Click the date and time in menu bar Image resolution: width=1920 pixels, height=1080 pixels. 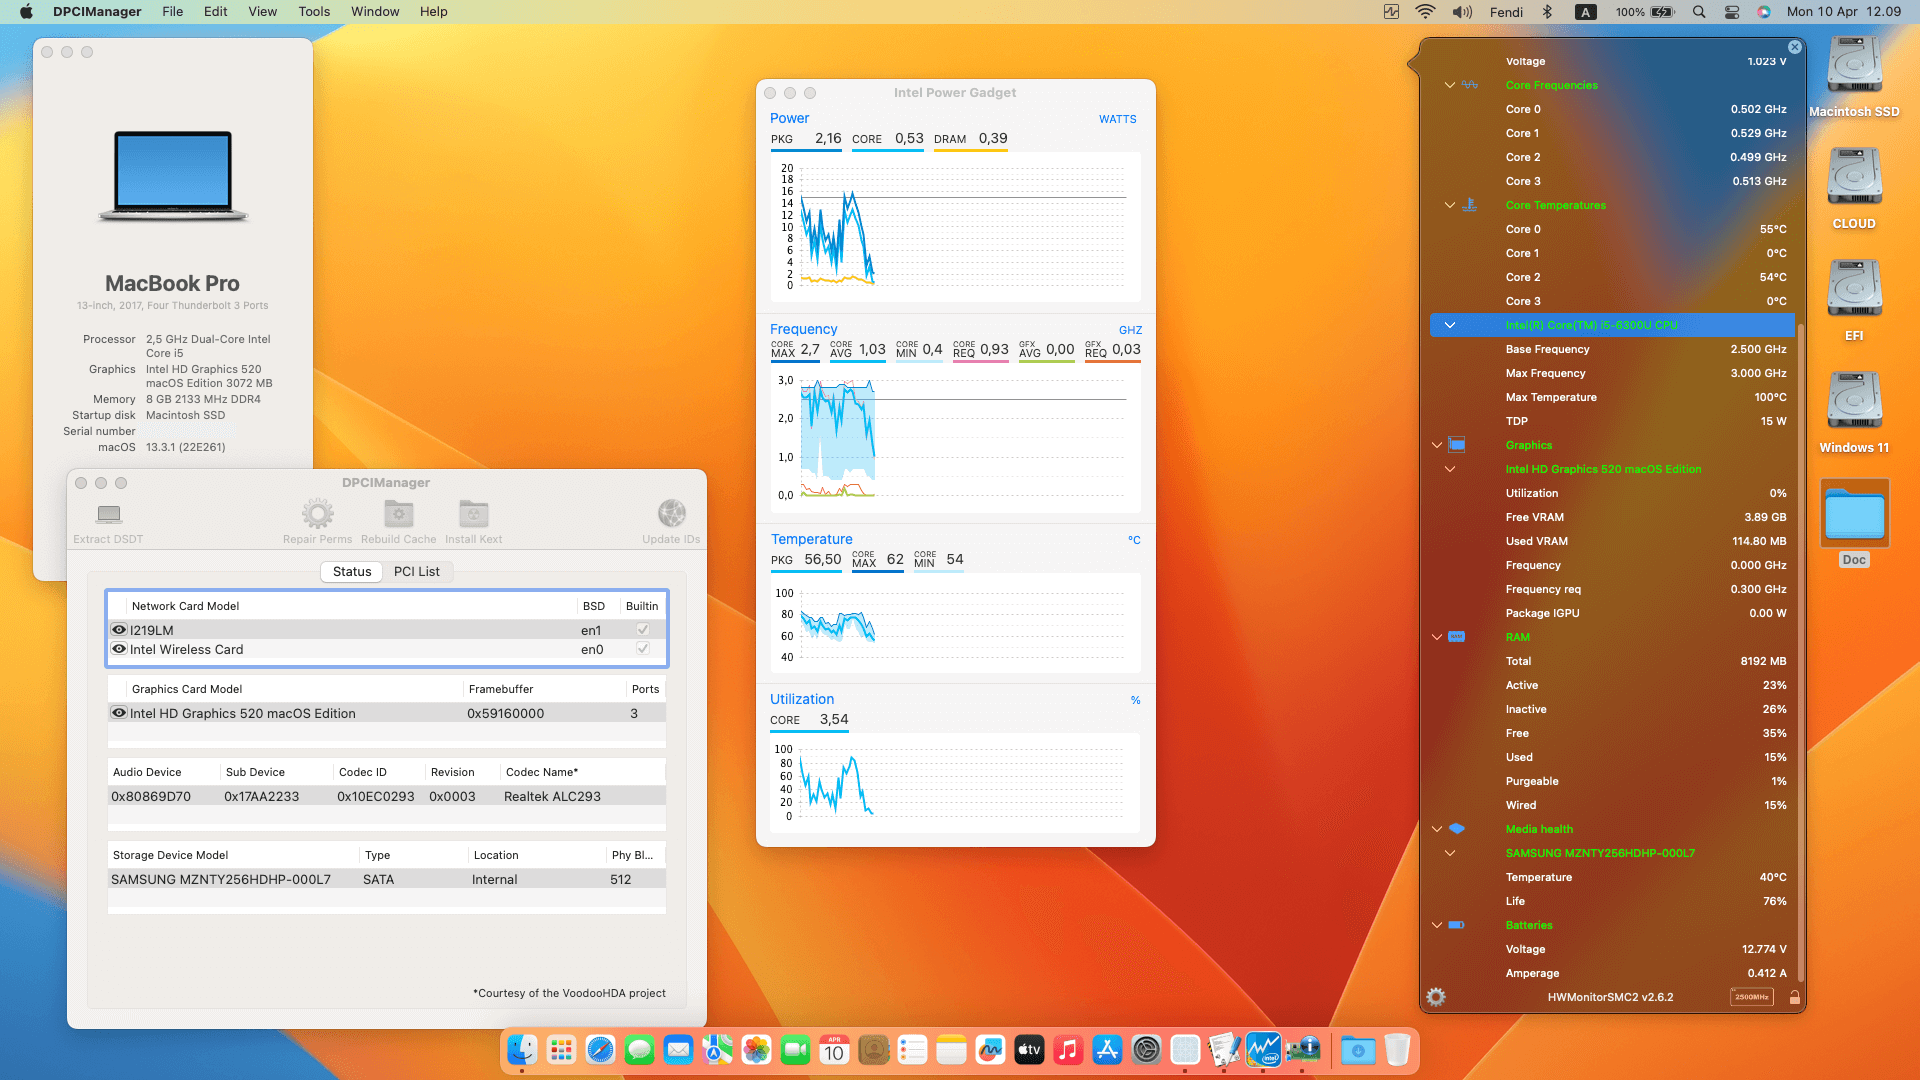point(1844,12)
